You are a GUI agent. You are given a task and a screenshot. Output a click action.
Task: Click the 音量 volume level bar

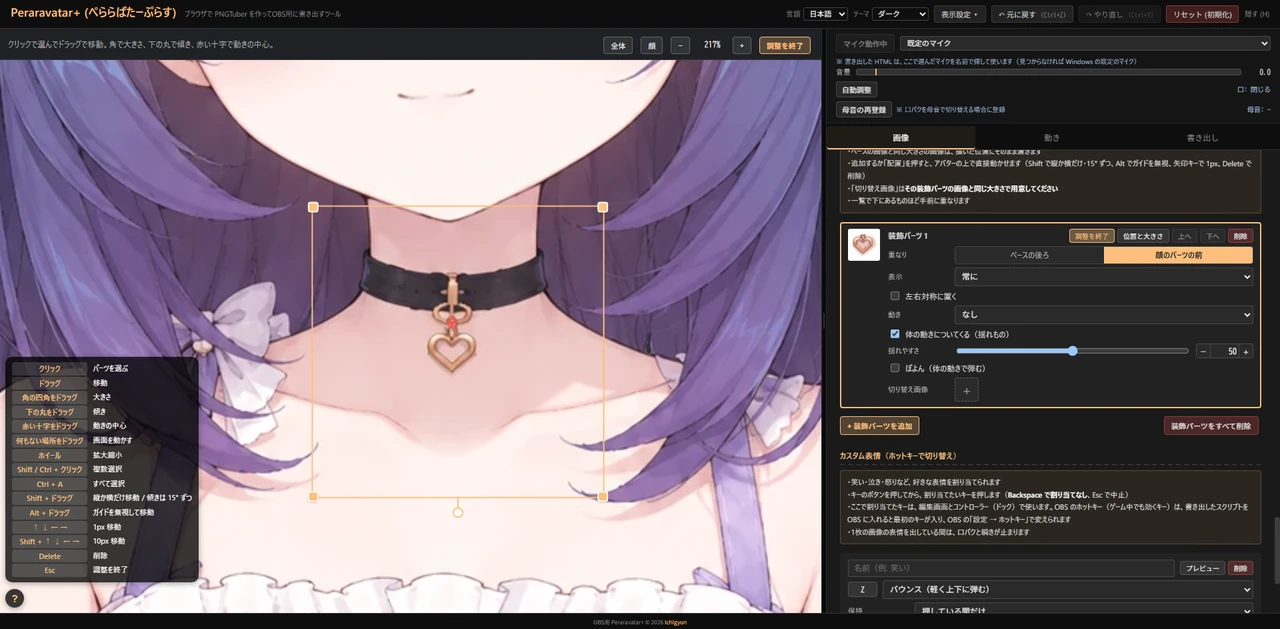[1047, 72]
